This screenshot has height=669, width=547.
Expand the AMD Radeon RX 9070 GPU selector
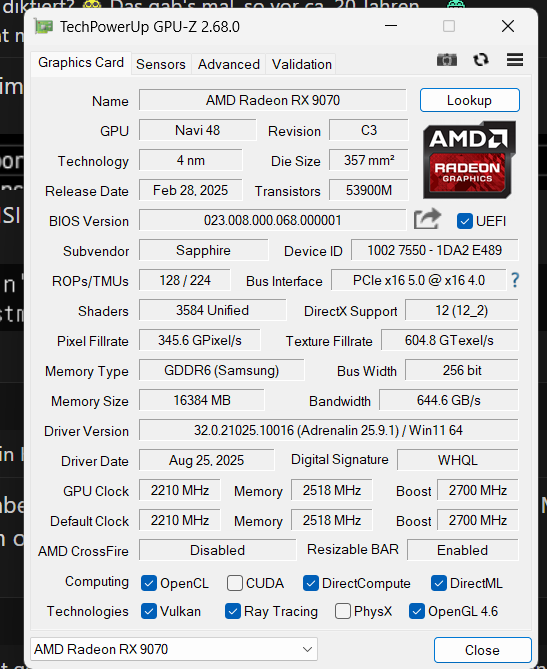click(174, 649)
